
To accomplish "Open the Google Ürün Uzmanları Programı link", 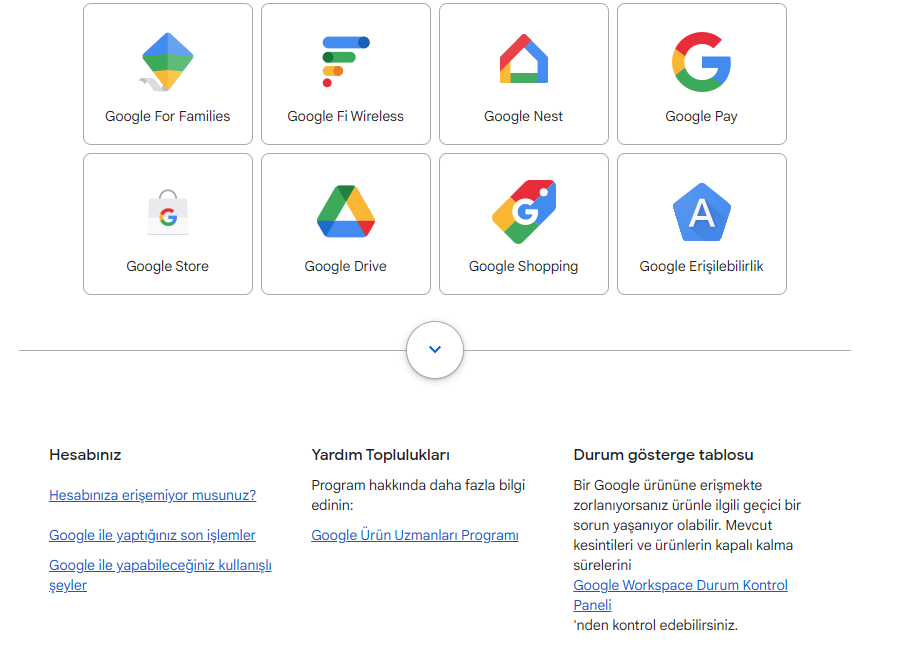I will pyautogui.click(x=415, y=535).
